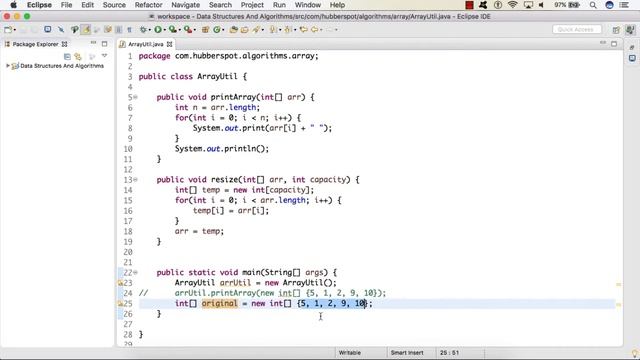The height and width of the screenshot is (360, 640).
Task: Click the 25 : 51 cursor position indicator
Action: point(449,353)
